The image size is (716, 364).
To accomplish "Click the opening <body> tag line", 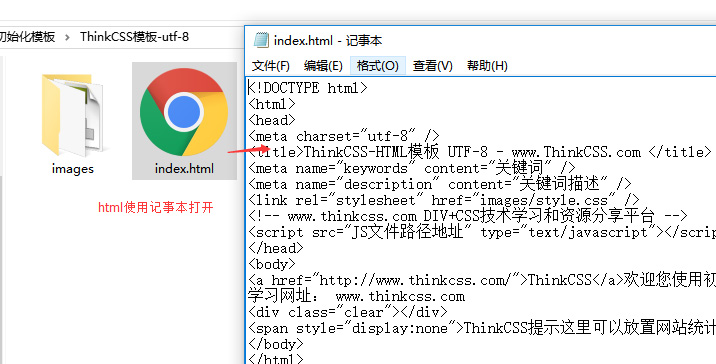I will tap(272, 264).
